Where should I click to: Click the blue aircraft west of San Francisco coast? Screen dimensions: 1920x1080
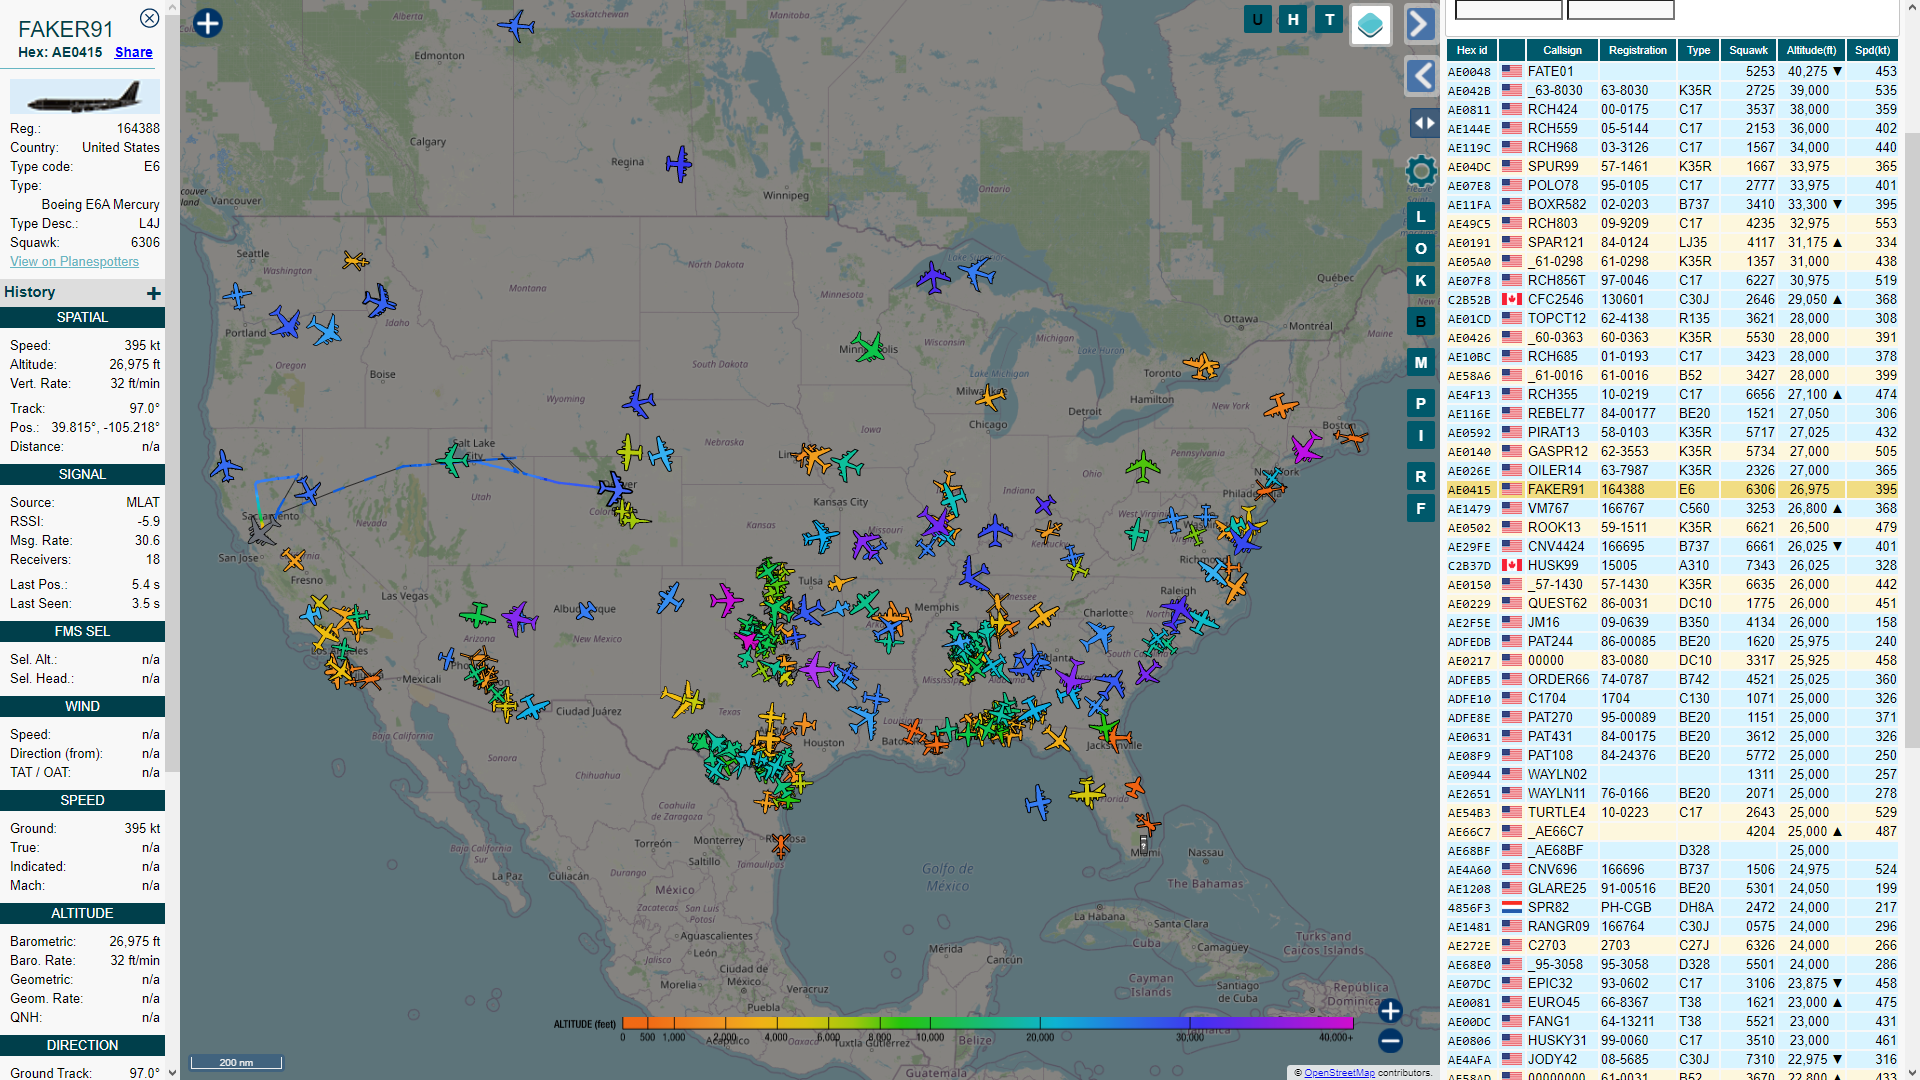[x=225, y=465]
